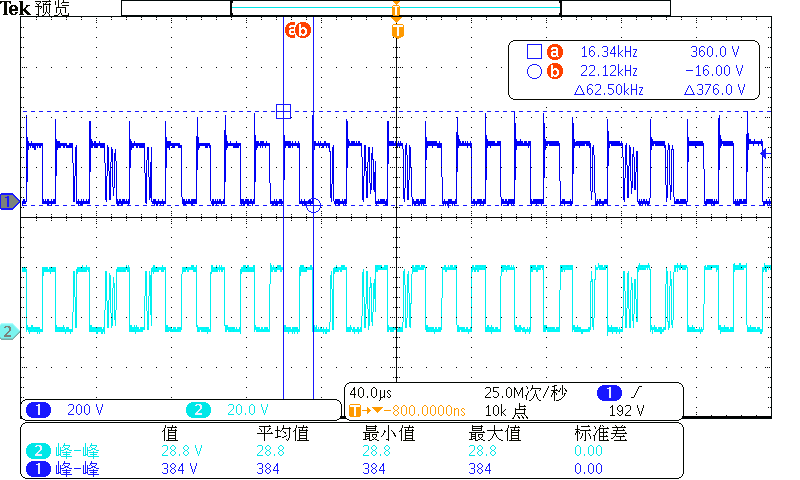Click the Tek 预览 status text
Image resolution: width=800 pixels, height=480 pixels.
coord(35,8)
